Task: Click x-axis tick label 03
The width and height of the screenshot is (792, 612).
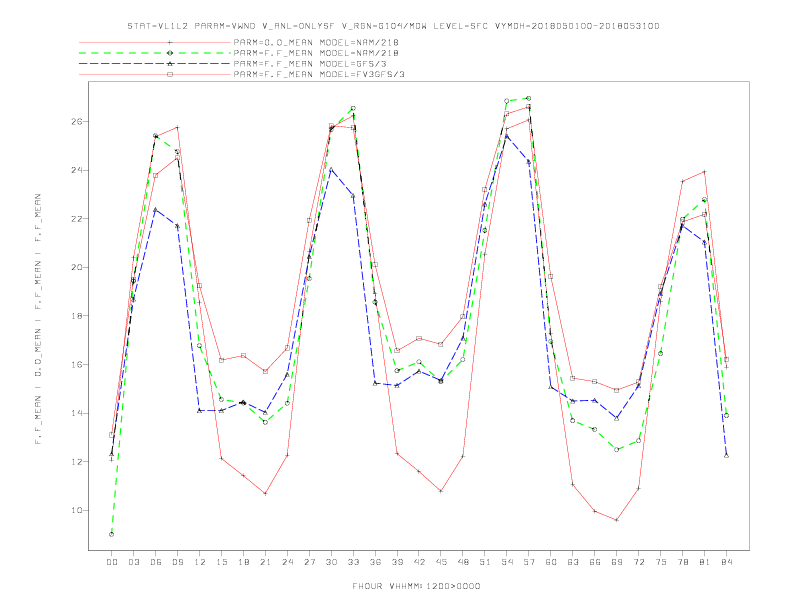Action: pyautogui.click(x=133, y=562)
